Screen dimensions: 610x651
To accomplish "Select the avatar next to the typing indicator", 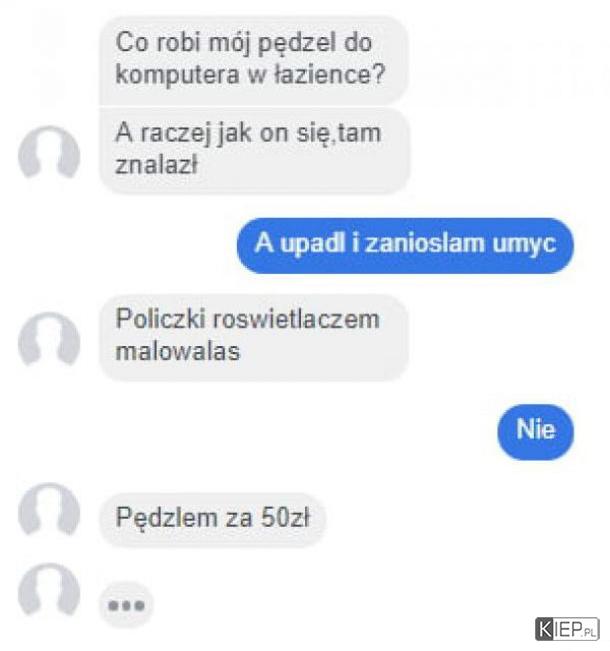I will pyautogui.click(x=49, y=591).
